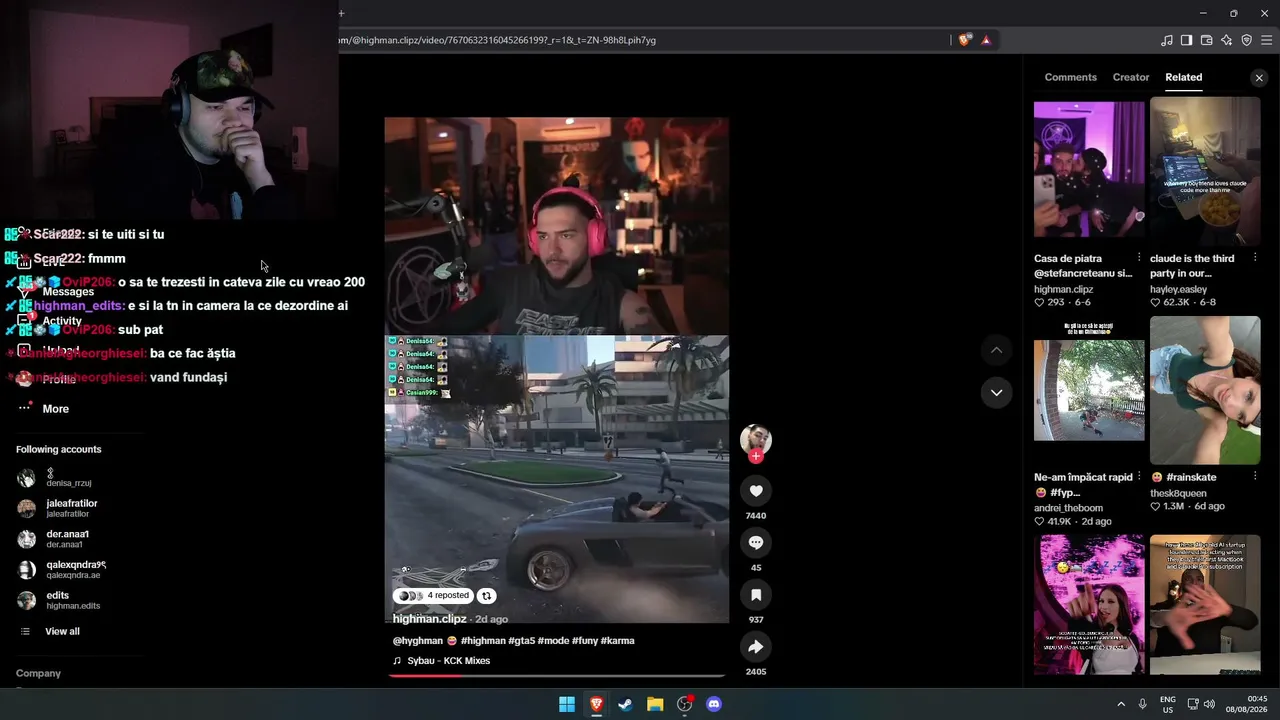The image size is (1280, 720).
Task: Open the qalexqndra.ae following account
Action: 62,569
